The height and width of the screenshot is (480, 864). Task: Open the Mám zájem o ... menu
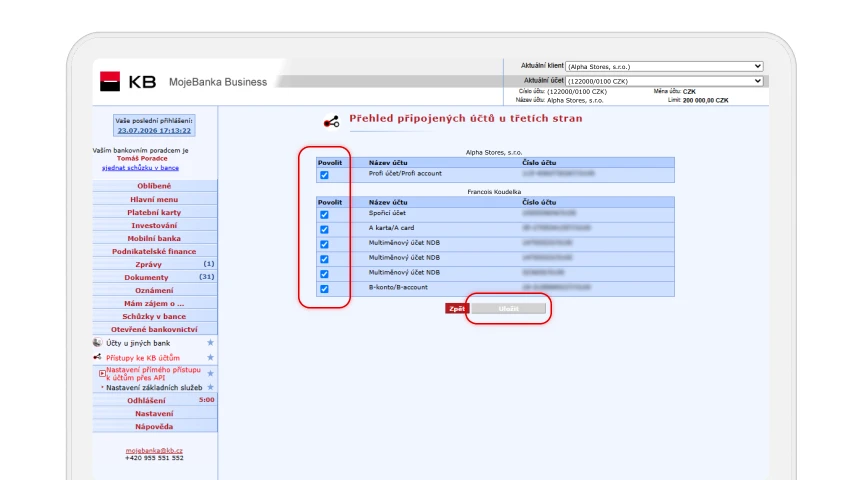154,303
